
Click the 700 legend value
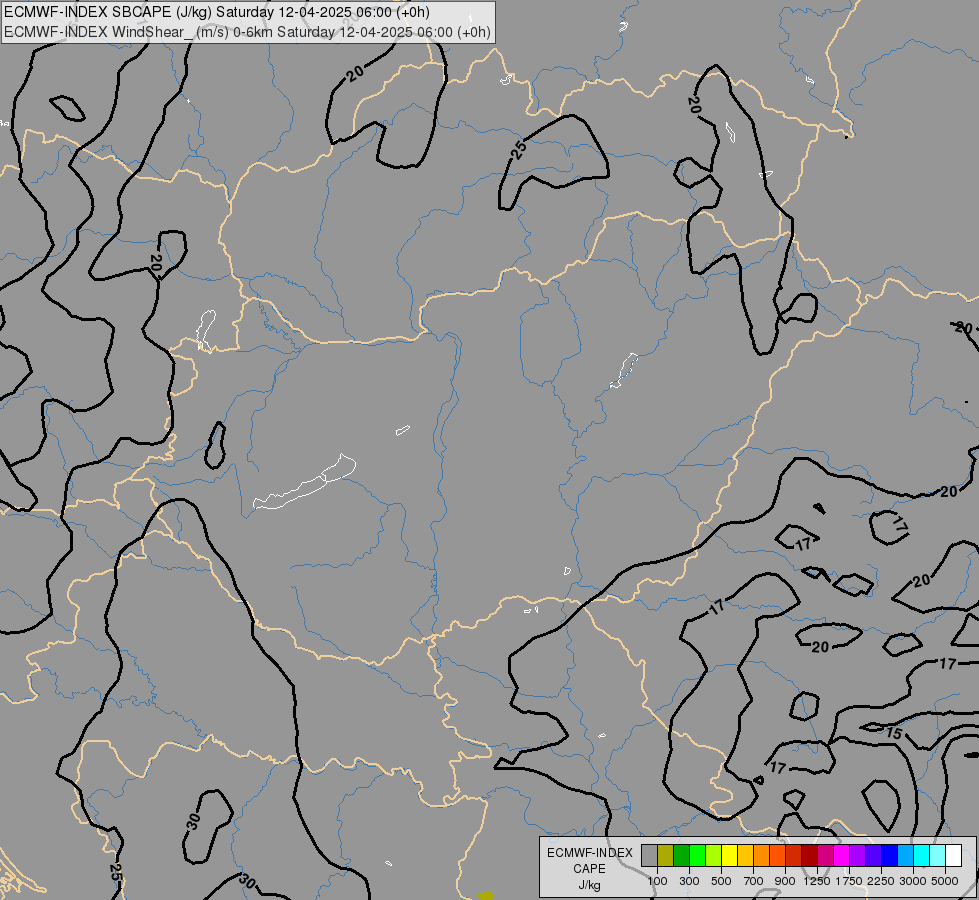tap(754, 881)
